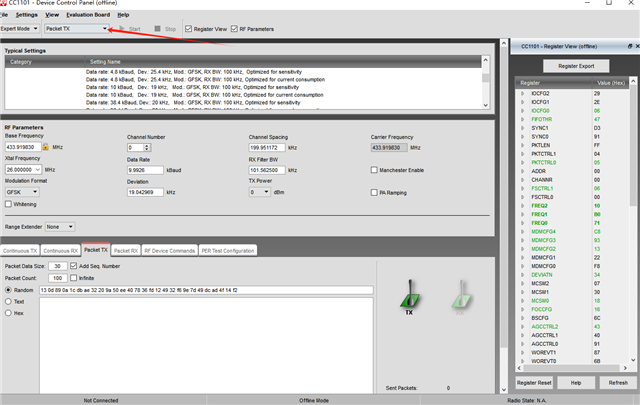The image size is (640, 405).
Task: Toggle the Register View checkbox
Action: tap(189, 29)
